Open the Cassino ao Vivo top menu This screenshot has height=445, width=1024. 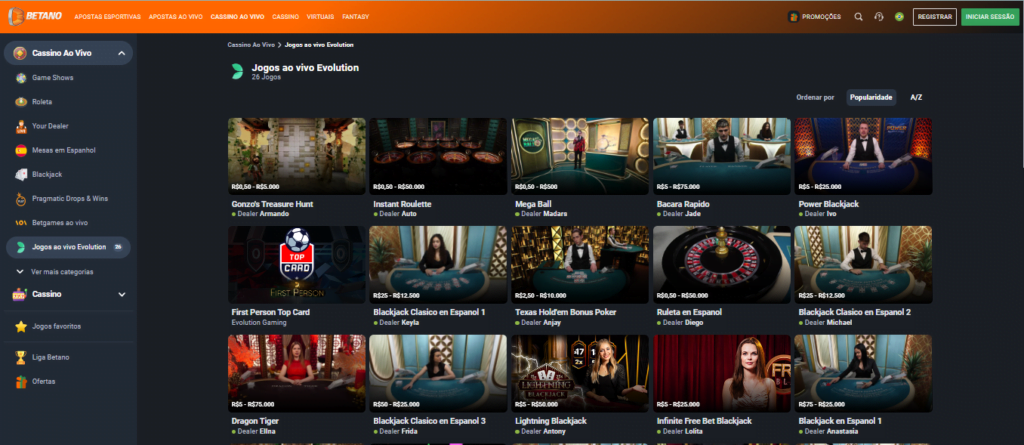(237, 17)
